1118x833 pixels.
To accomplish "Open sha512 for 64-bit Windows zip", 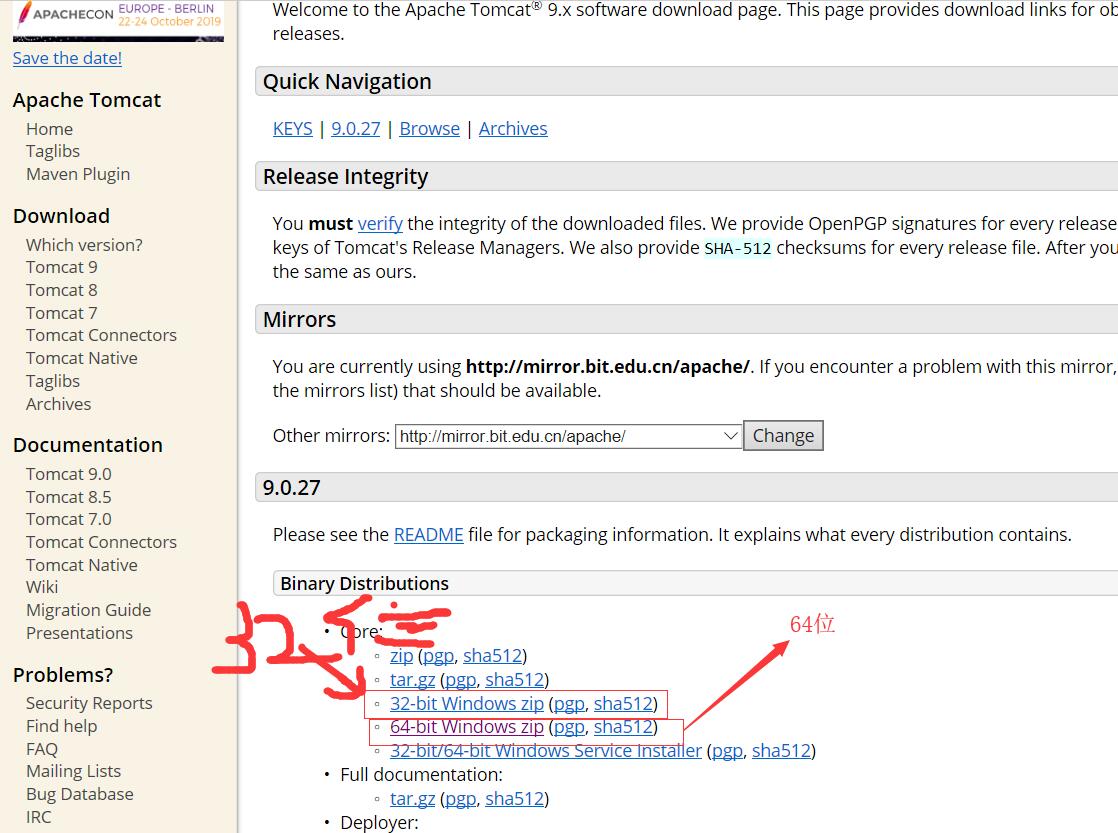I will tap(623, 726).
